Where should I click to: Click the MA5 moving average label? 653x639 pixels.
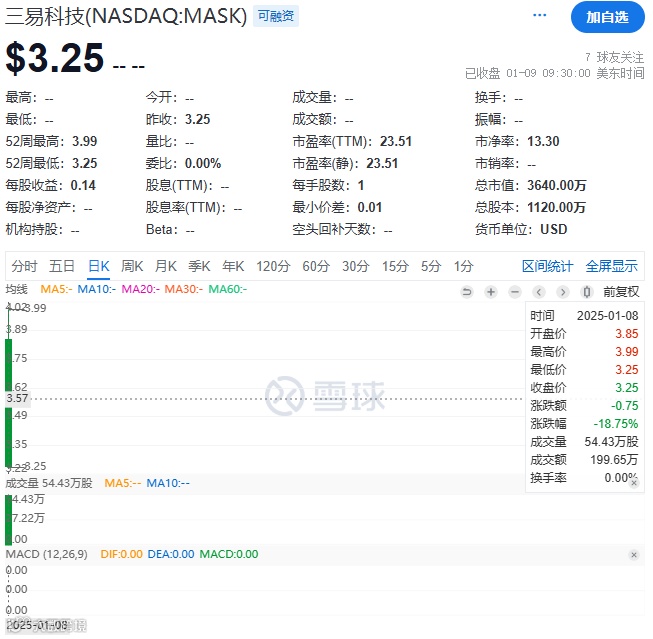tap(56, 289)
